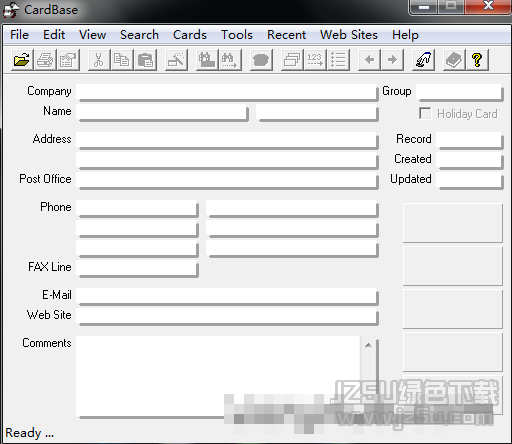Click the open file folder icon
This screenshot has height=444, width=512.
coord(22,60)
